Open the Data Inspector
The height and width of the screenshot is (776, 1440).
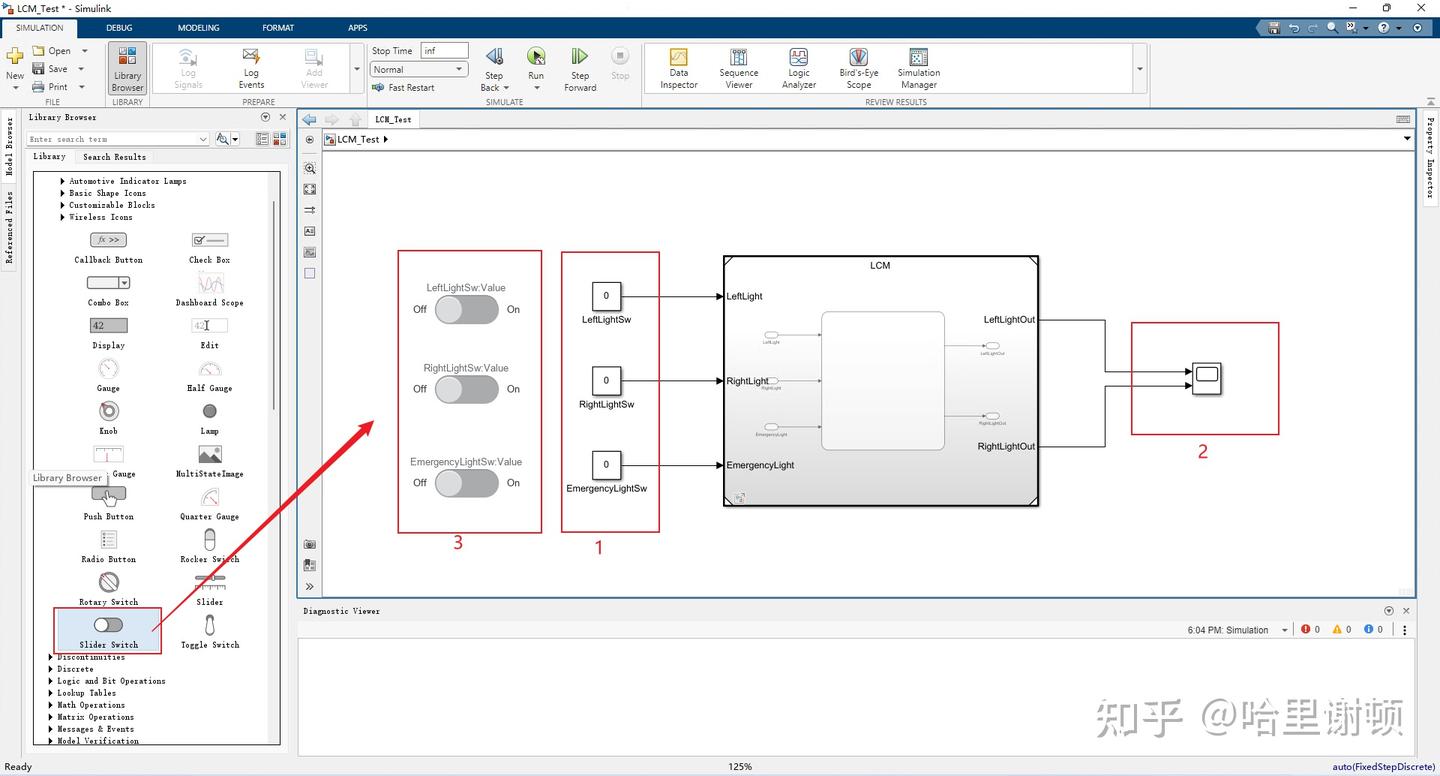click(678, 69)
